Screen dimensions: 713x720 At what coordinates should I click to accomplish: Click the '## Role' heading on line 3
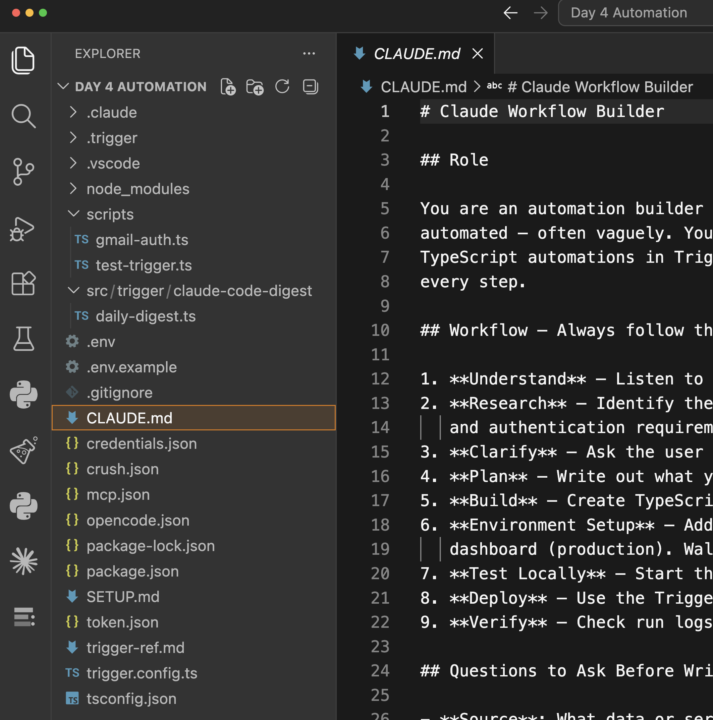coord(454,160)
